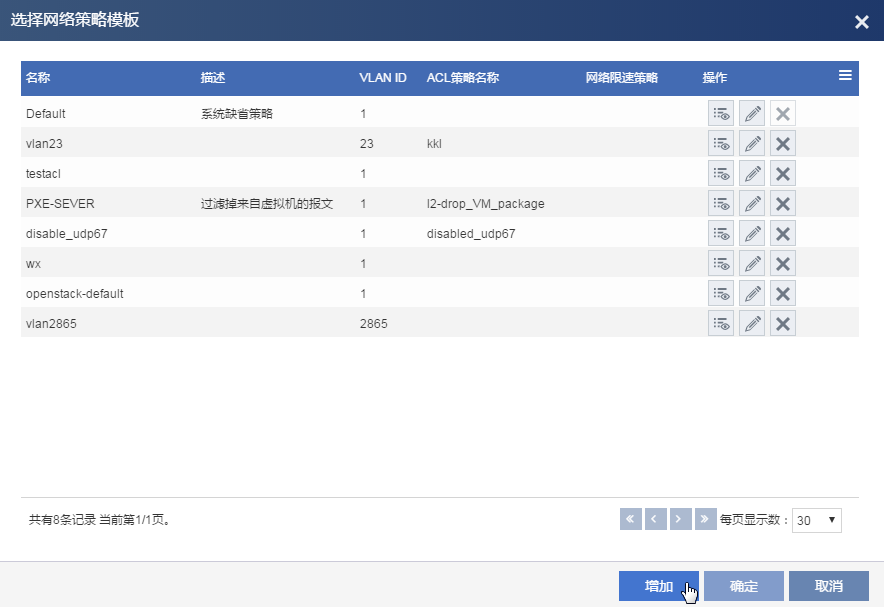Edit the wx policy template
Viewport: 884px width, 607px height.
pos(752,264)
